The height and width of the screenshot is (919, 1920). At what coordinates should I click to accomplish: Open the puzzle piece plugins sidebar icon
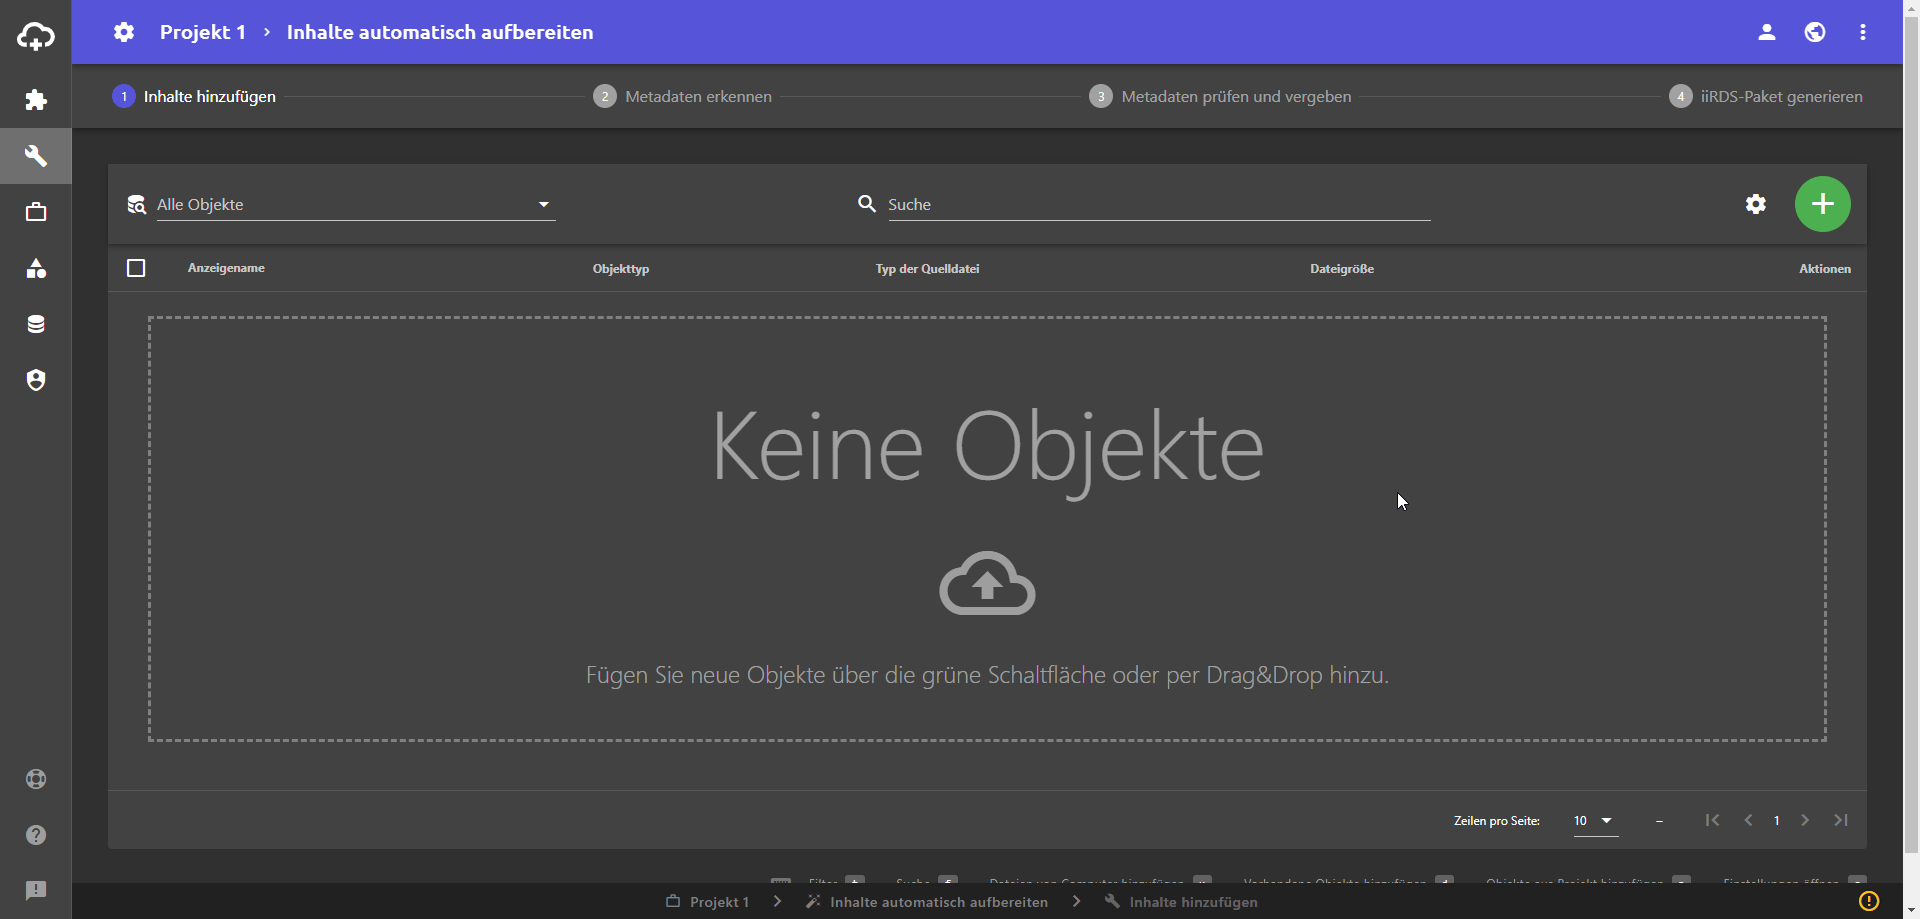[36, 100]
